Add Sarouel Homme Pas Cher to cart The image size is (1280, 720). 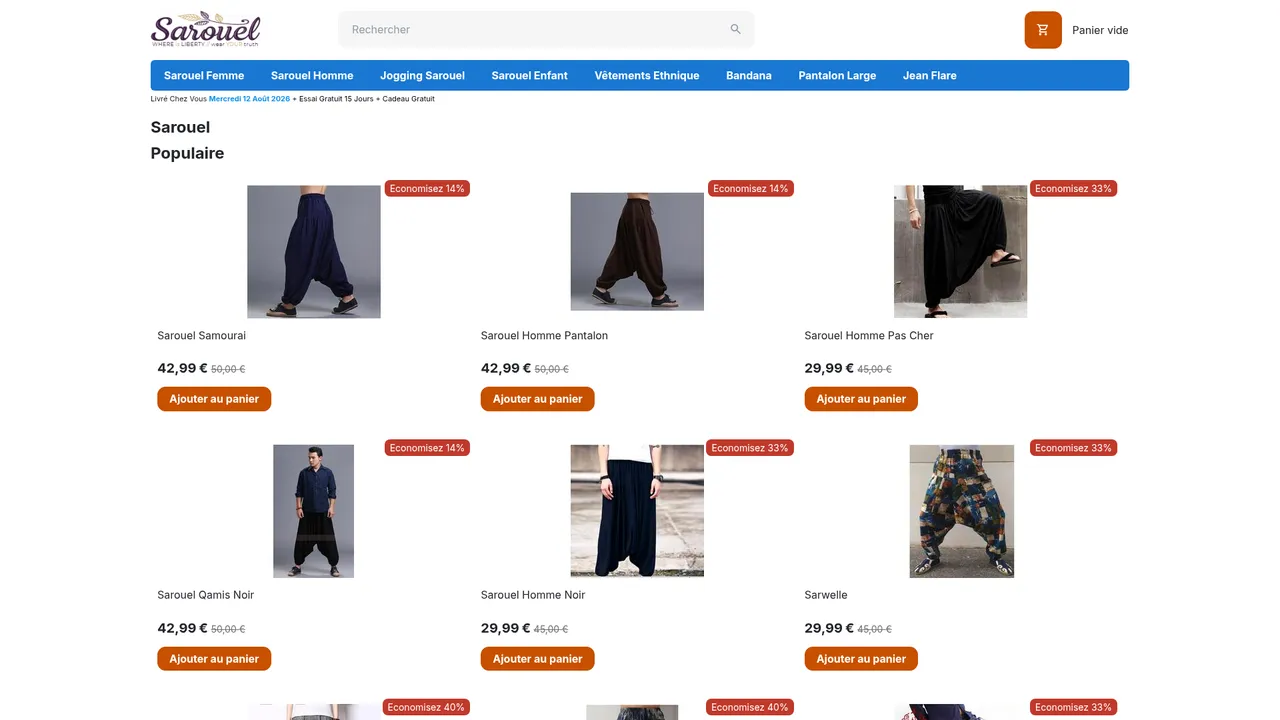tap(861, 399)
